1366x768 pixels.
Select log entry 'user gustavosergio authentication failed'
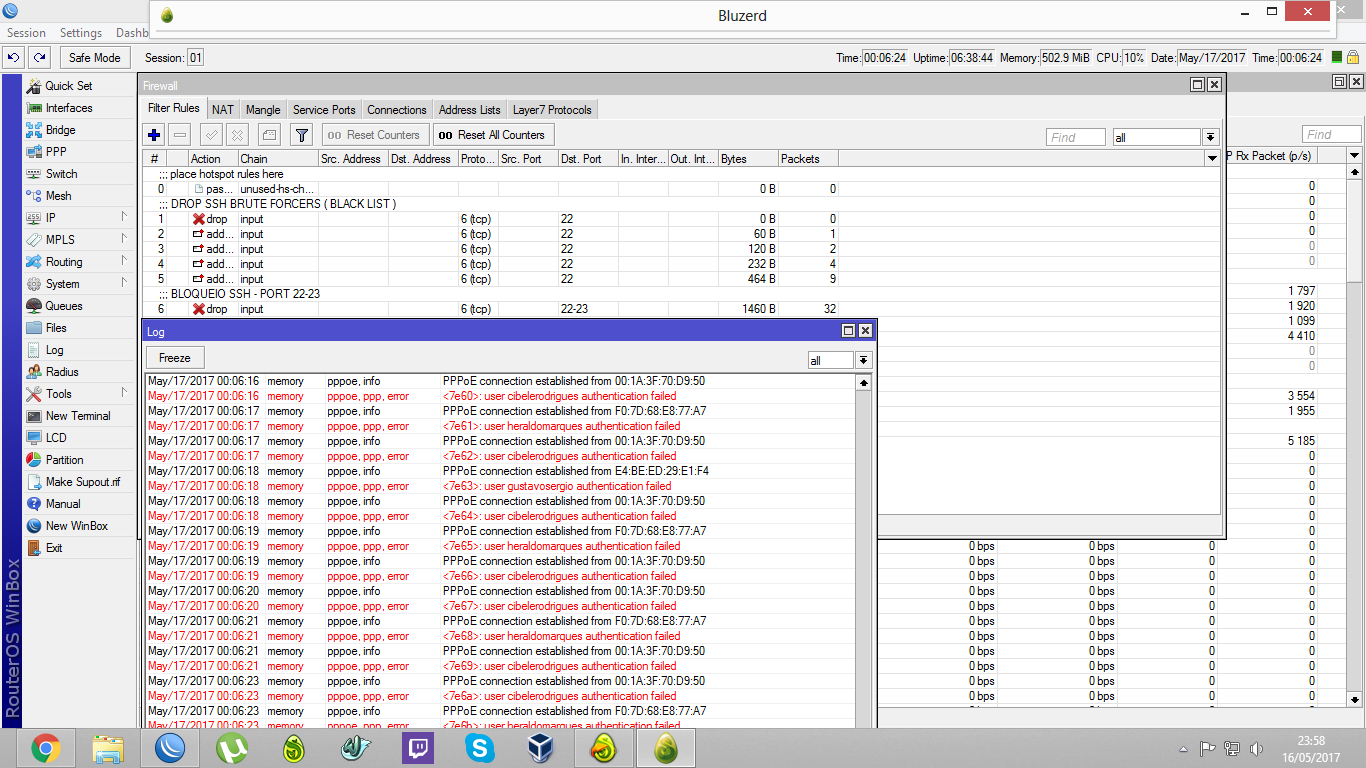[500, 486]
